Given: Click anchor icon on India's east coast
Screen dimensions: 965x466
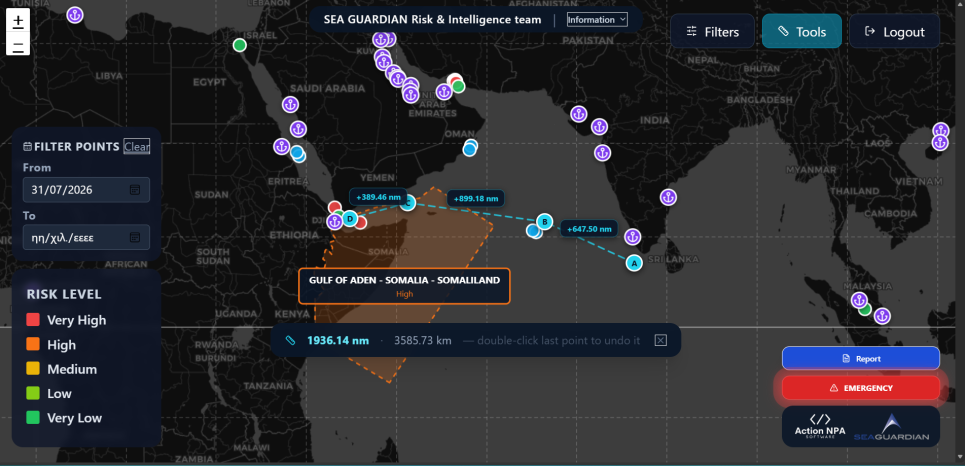Looking at the screenshot, I should click(668, 198).
